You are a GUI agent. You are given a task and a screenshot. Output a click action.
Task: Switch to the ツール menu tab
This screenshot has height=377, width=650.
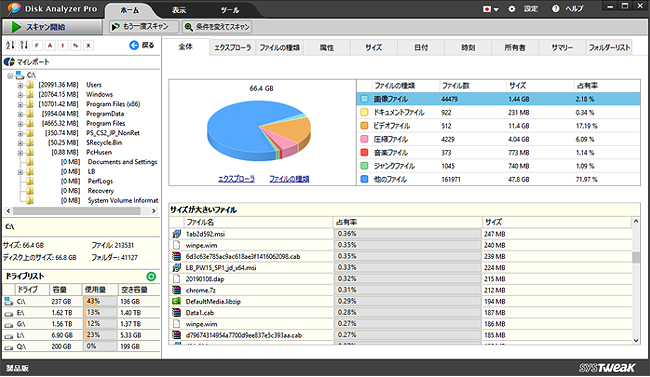click(x=230, y=10)
